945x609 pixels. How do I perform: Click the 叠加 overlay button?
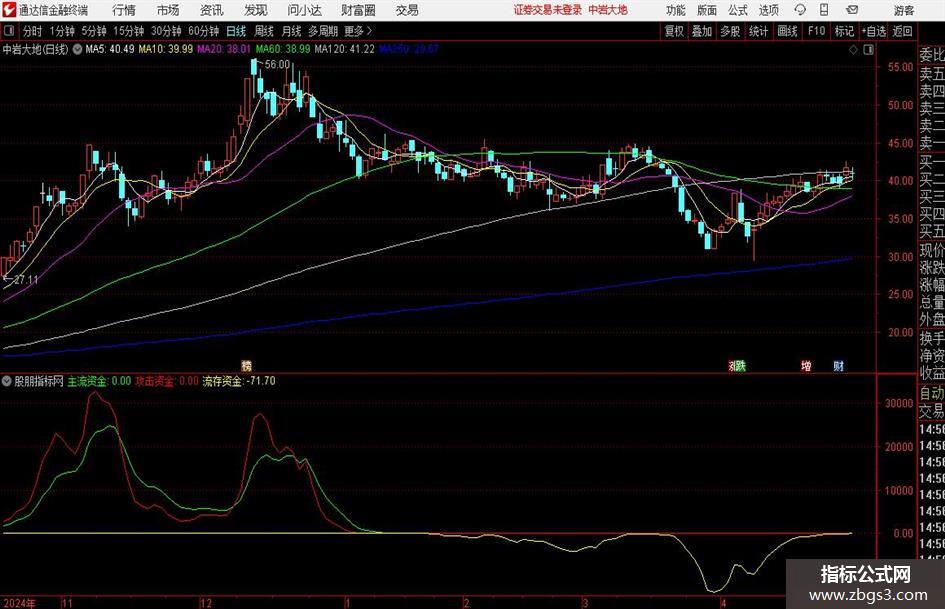coord(702,31)
